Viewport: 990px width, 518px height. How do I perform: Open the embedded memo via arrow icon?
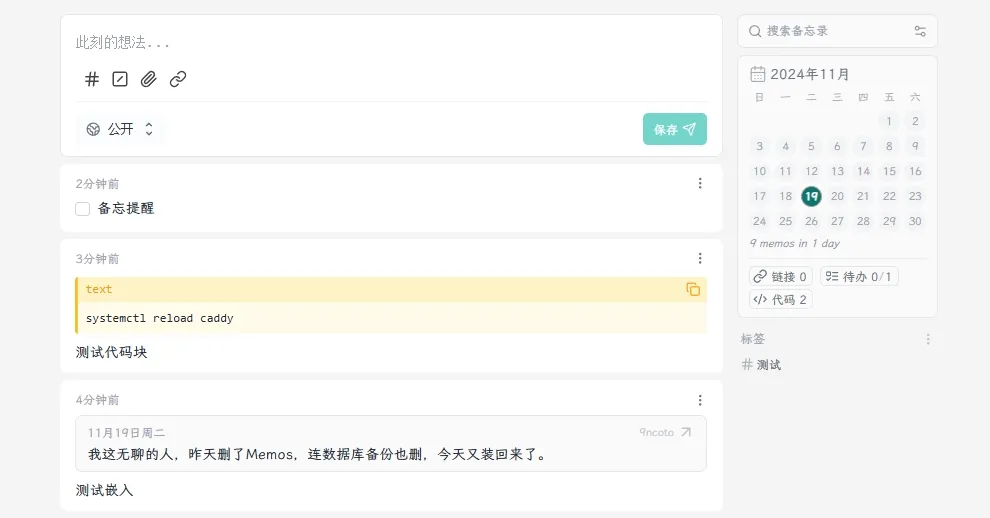(x=686, y=433)
